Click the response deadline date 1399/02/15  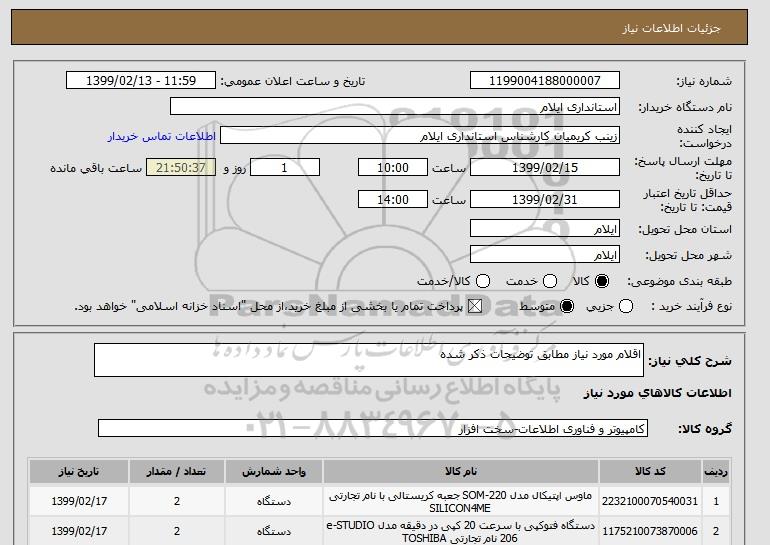[545, 167]
